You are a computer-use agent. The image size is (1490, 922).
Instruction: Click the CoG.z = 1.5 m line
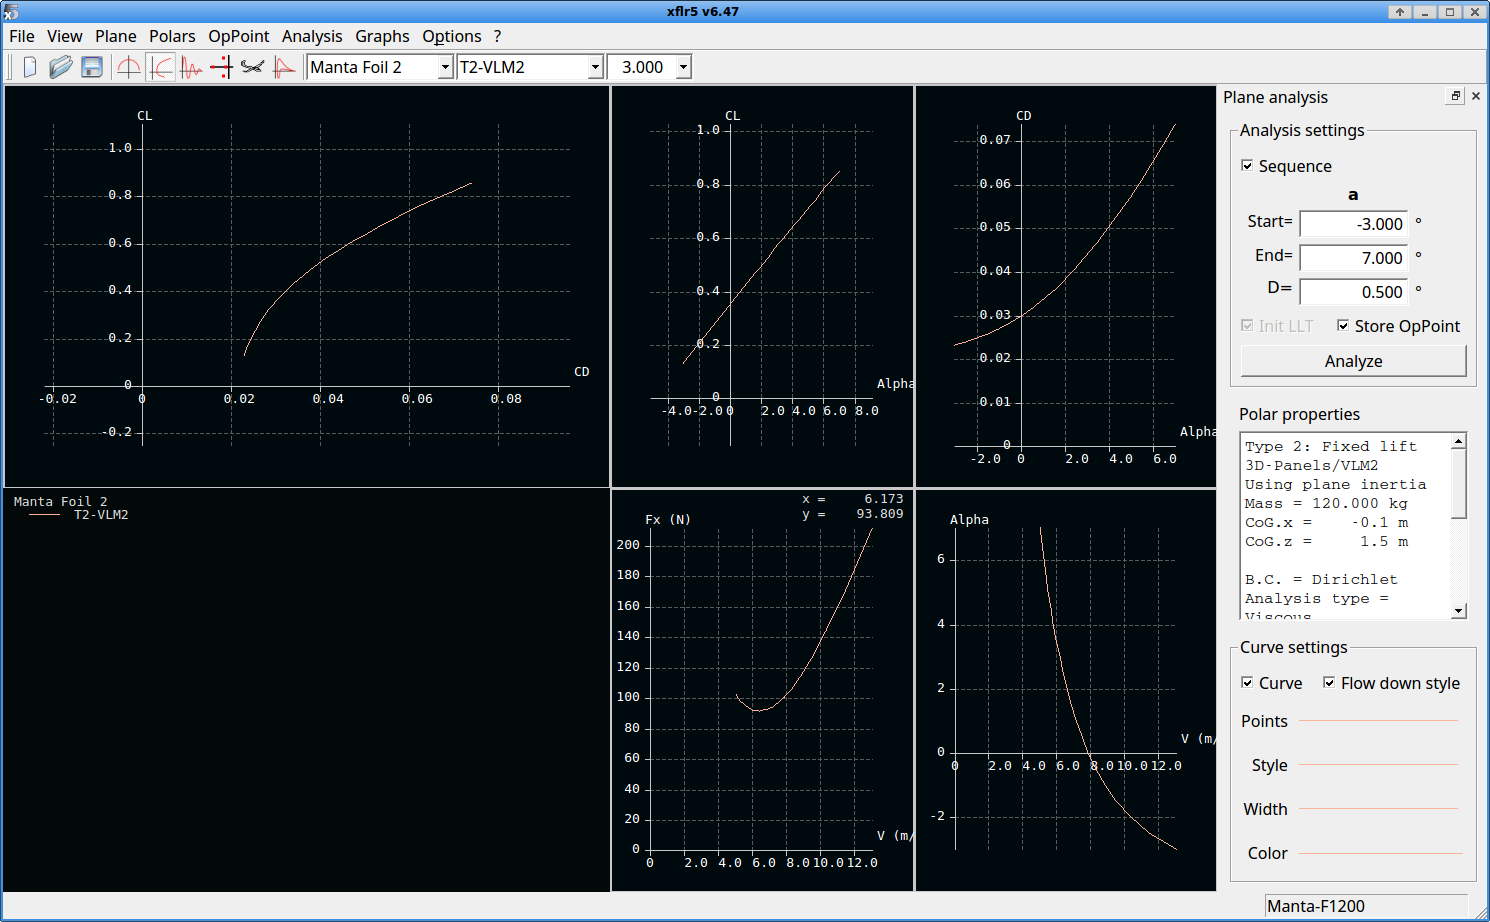coord(1326,542)
